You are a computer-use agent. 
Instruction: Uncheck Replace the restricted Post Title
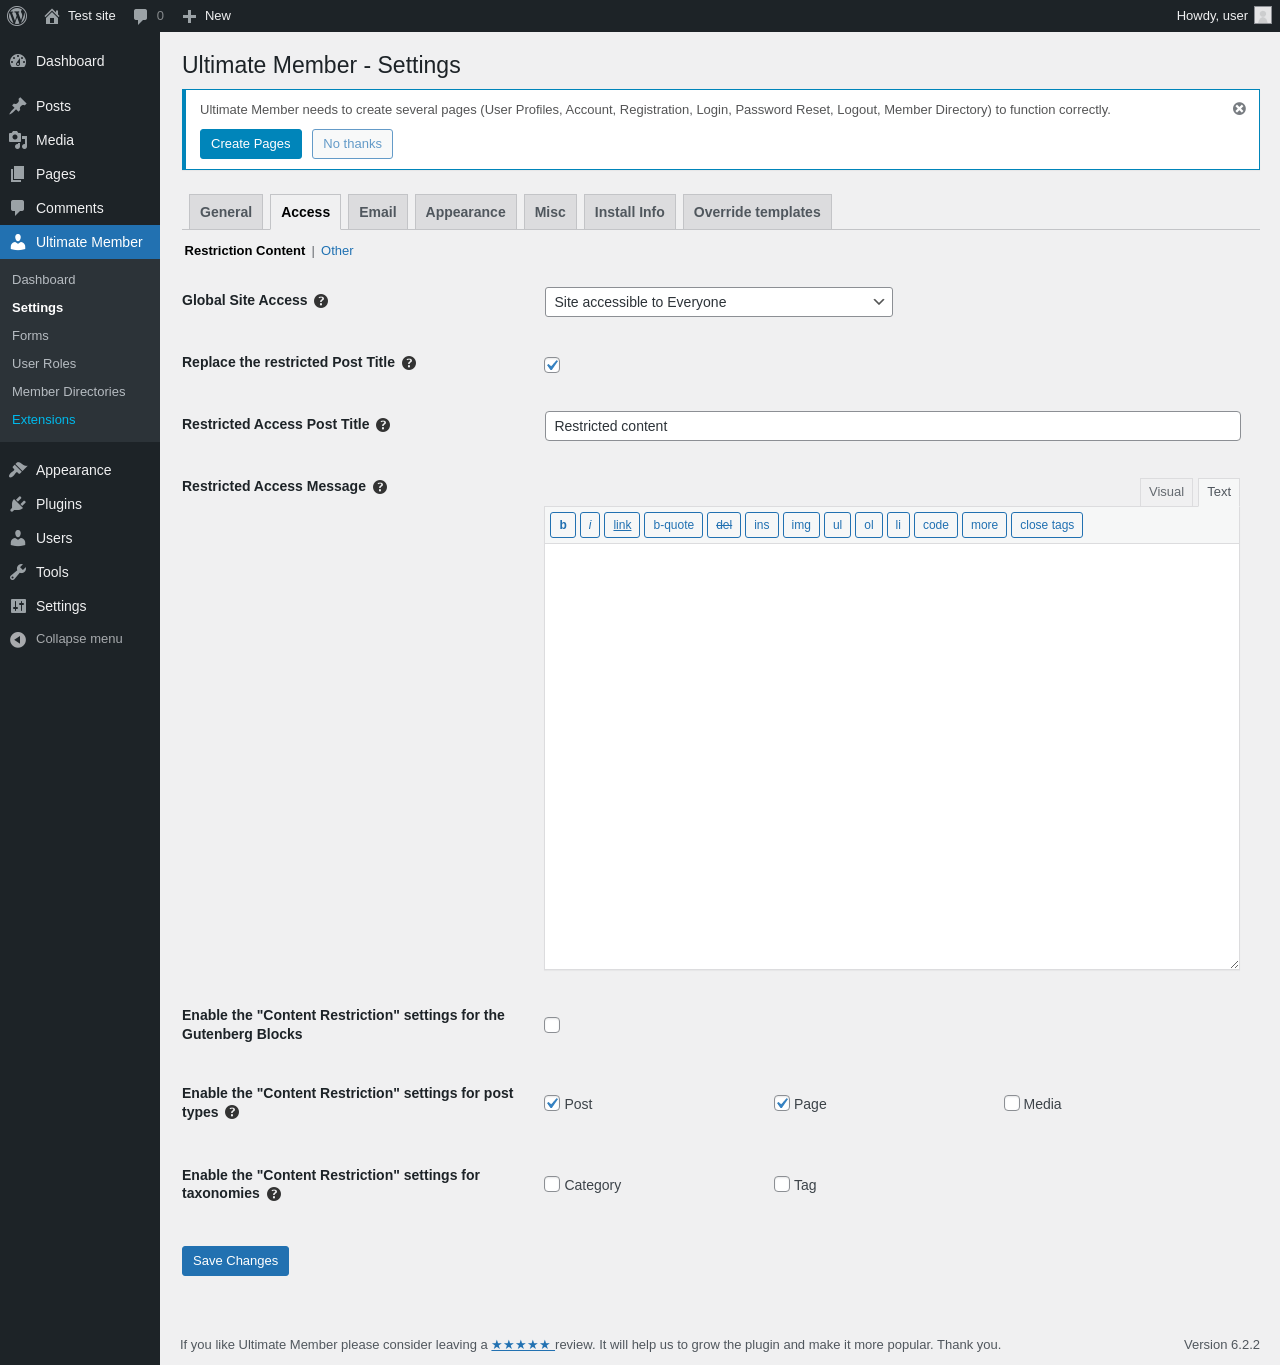tap(552, 365)
